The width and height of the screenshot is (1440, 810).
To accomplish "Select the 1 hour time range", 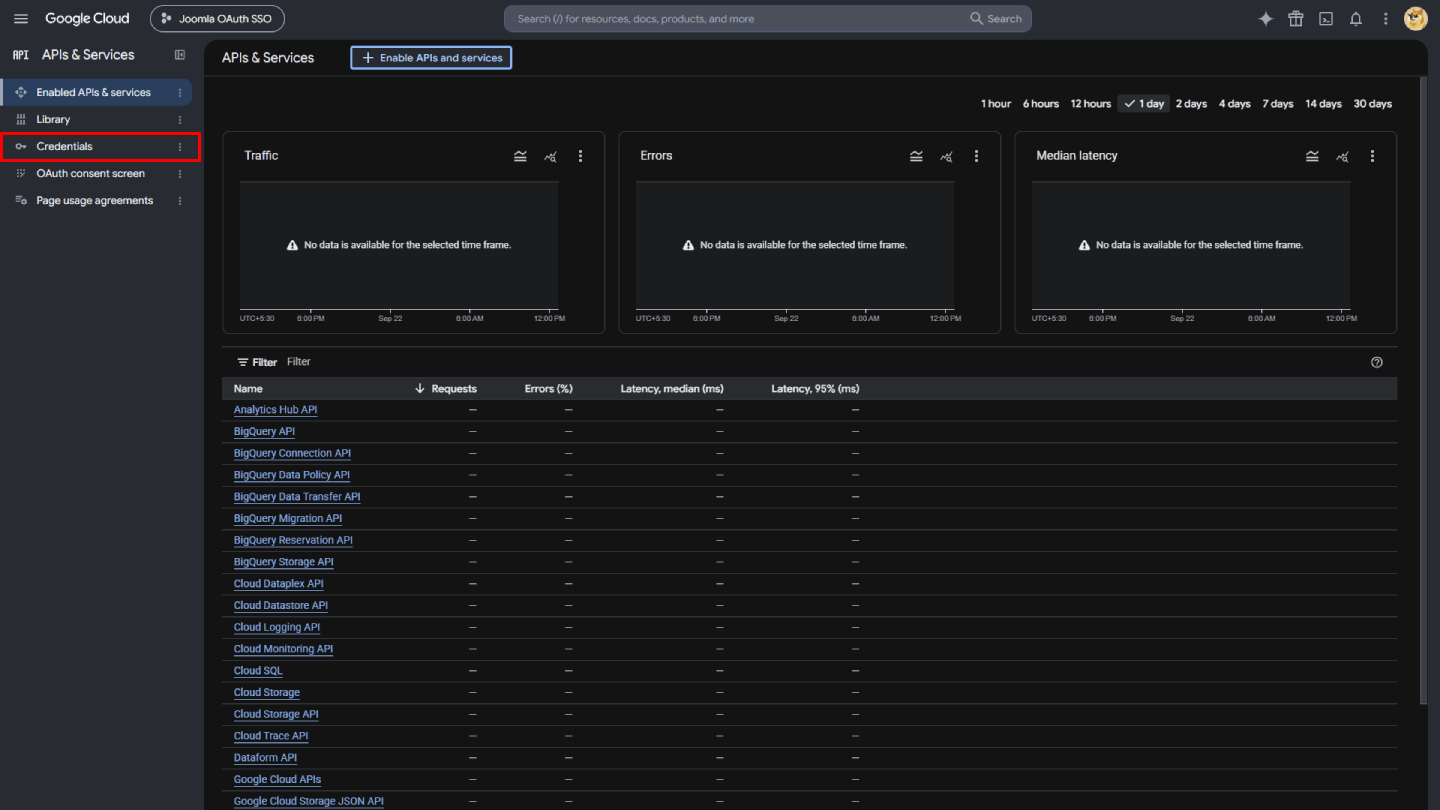I will [x=995, y=104].
